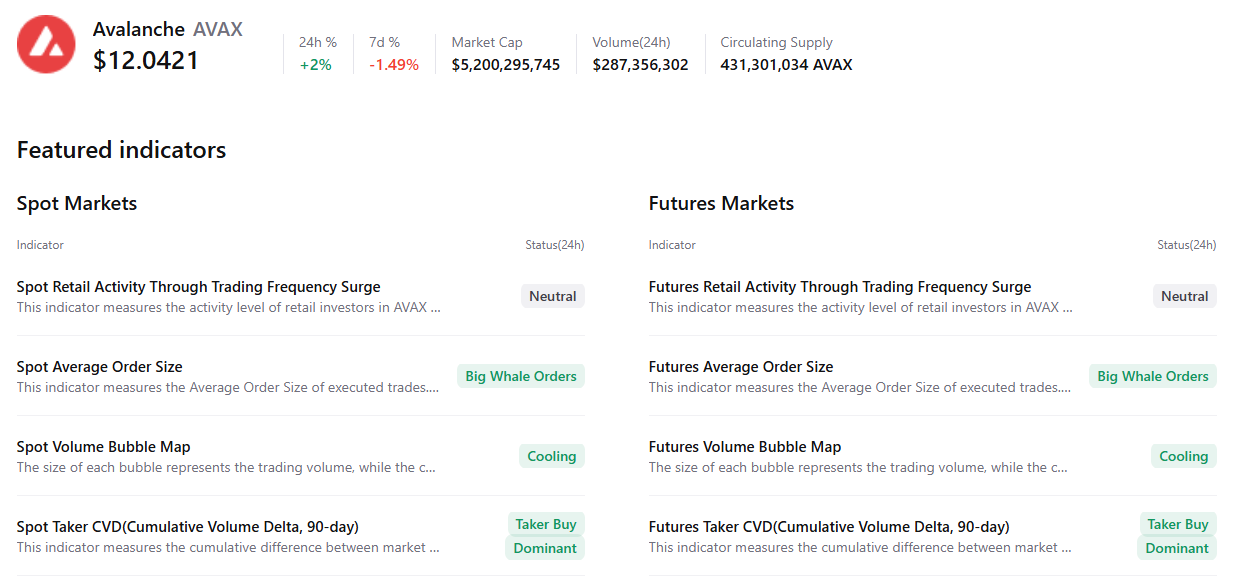
Task: Open Spot Taker CVD 90-day indicator
Action: click(187, 527)
